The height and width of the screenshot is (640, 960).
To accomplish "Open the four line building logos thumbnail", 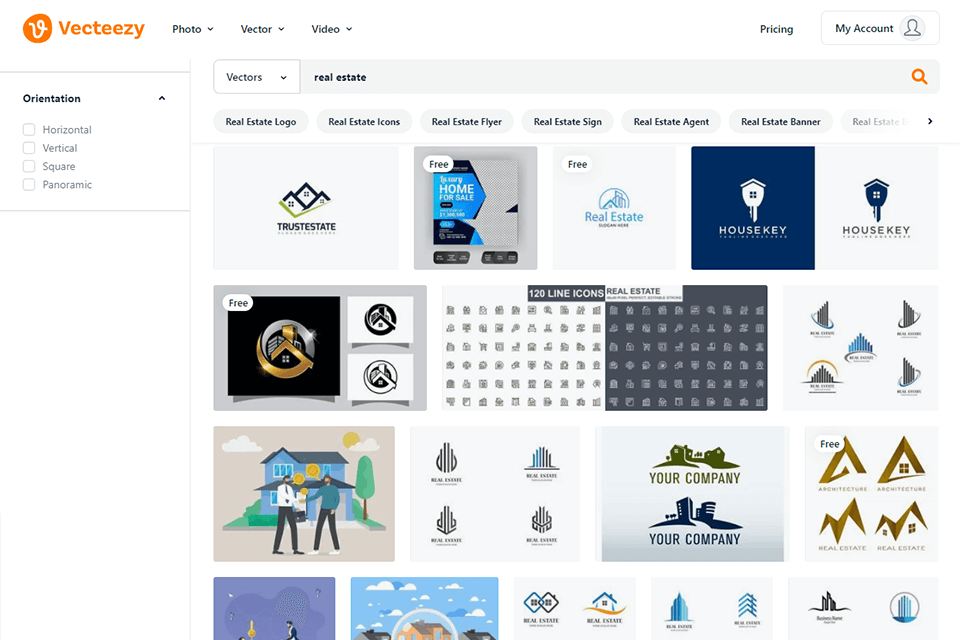I will pos(495,494).
